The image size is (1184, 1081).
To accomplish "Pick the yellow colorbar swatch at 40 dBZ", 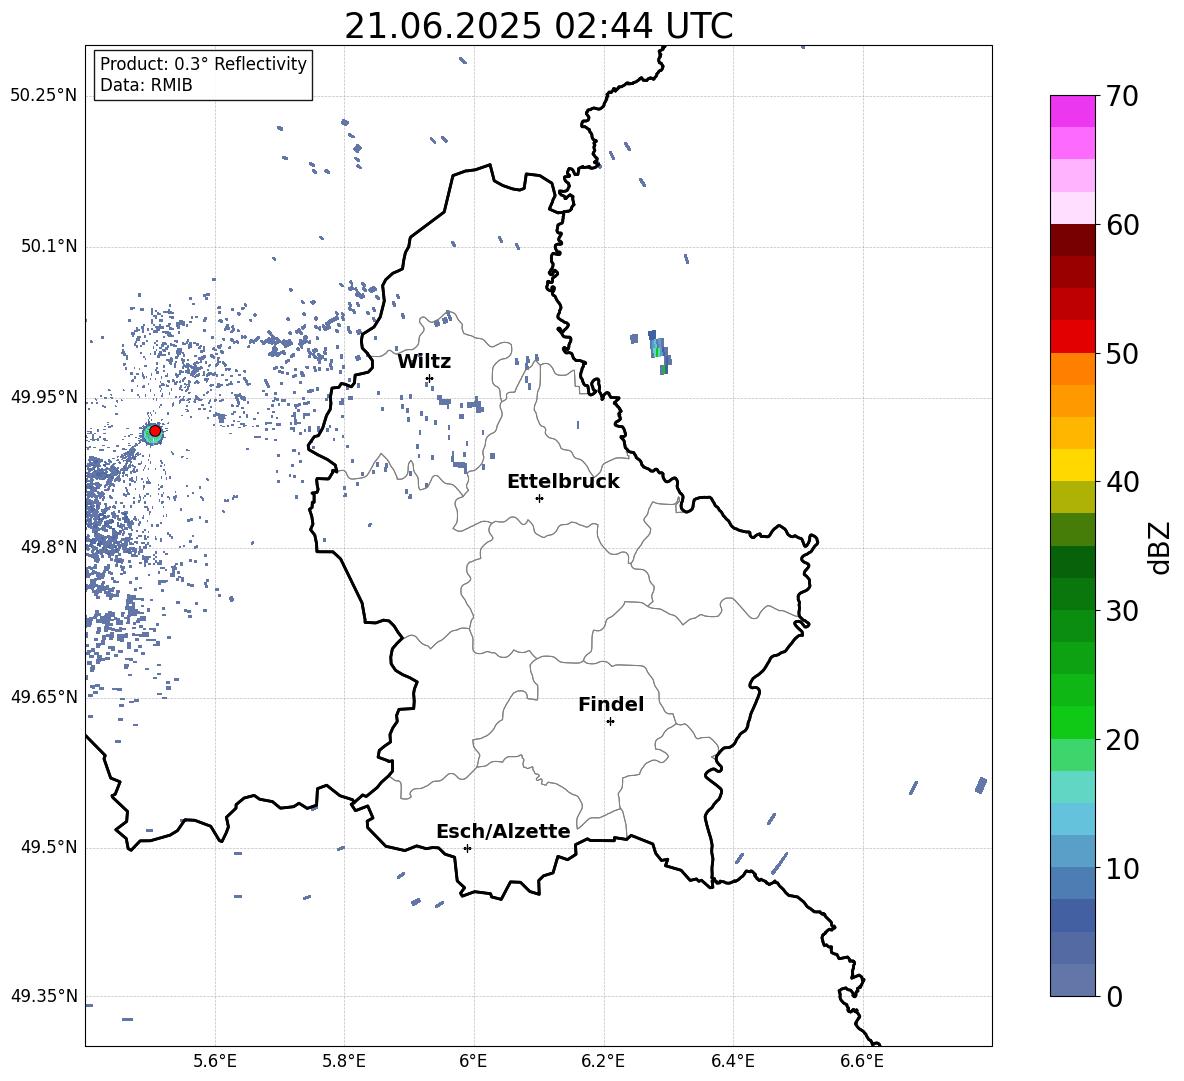I will point(1072,465).
